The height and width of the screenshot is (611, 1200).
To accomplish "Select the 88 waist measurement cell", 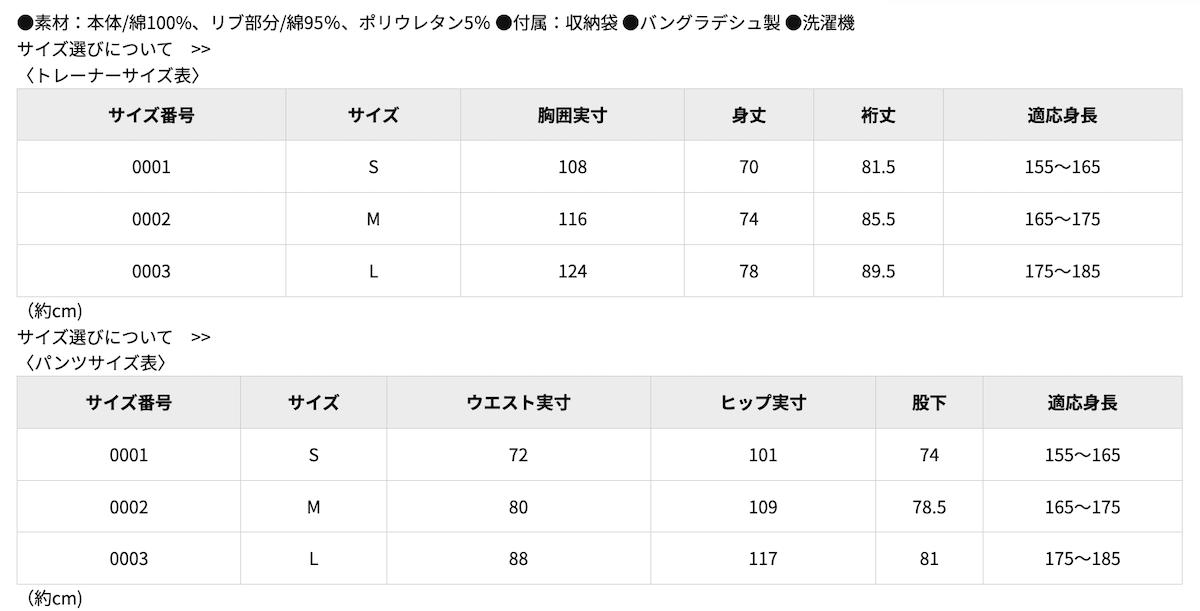I will 518,559.
